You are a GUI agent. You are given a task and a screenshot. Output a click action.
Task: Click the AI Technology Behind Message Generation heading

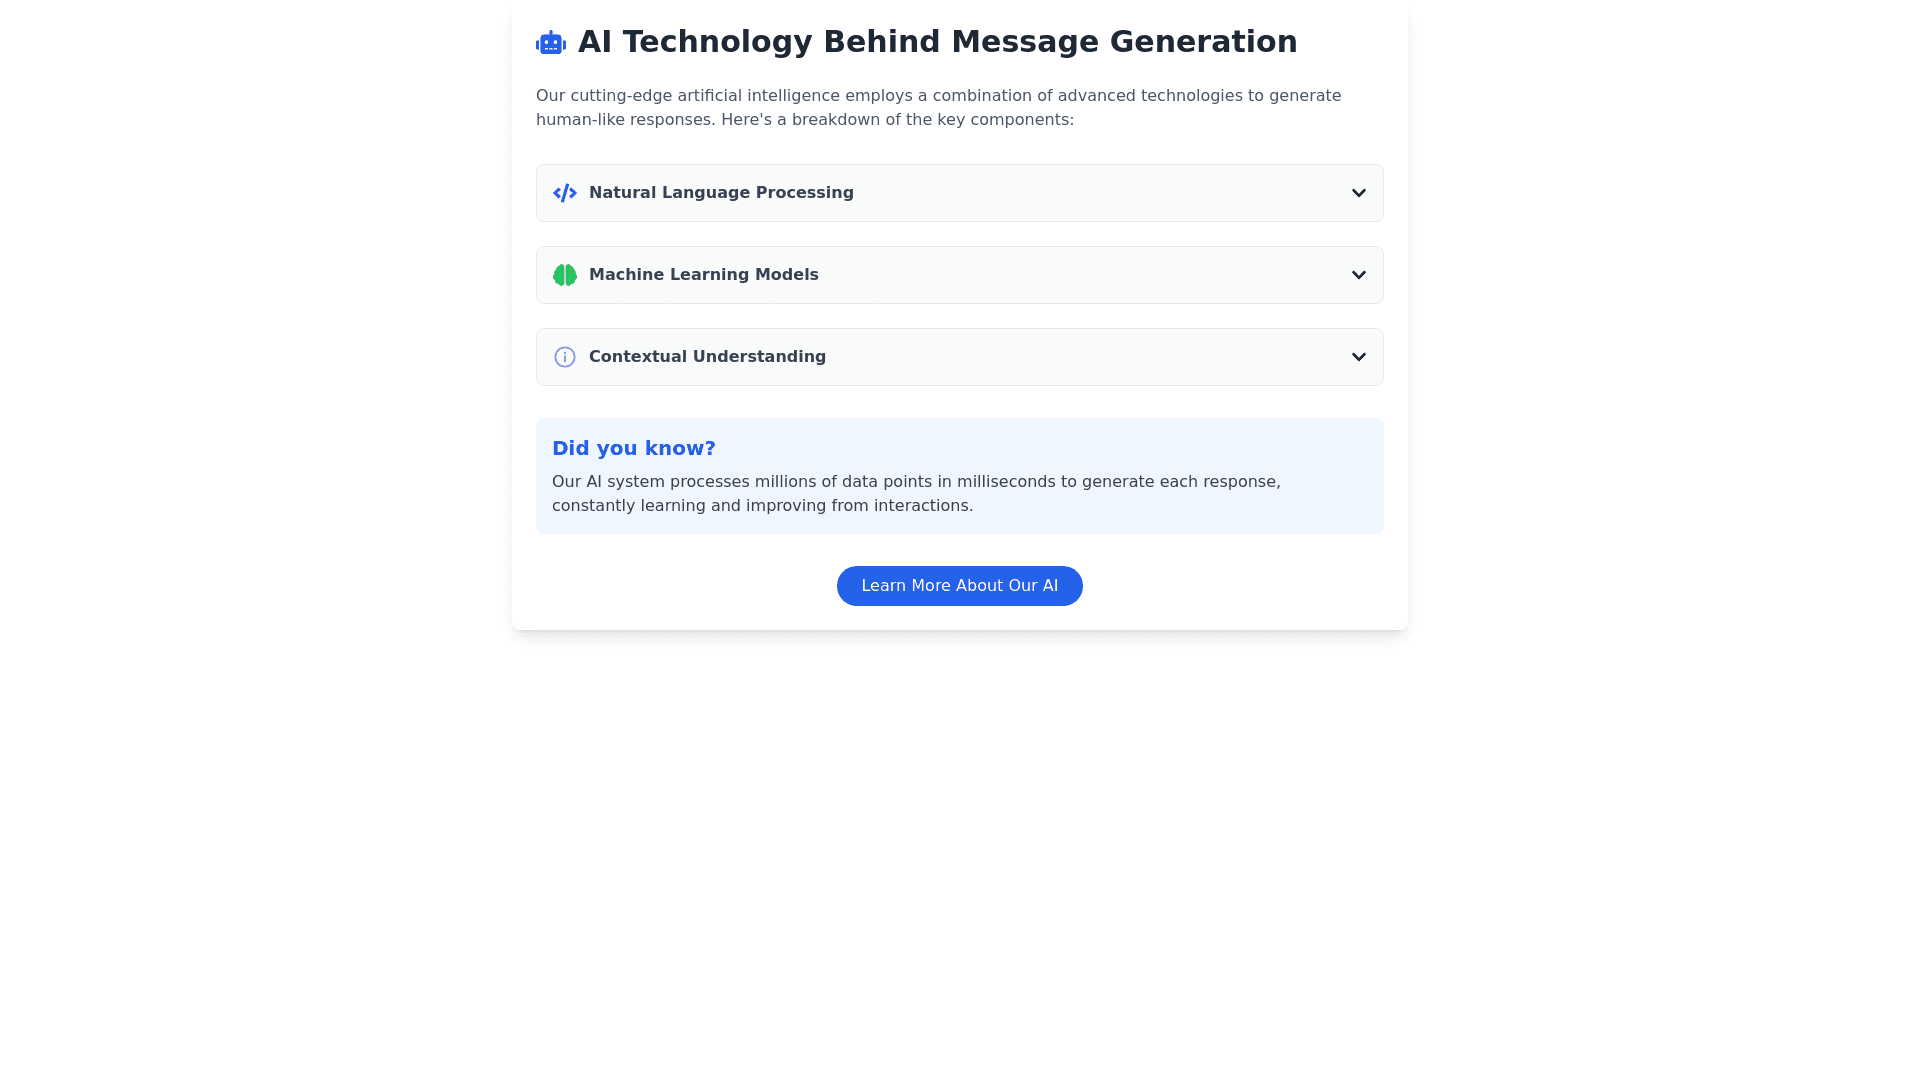click(937, 42)
